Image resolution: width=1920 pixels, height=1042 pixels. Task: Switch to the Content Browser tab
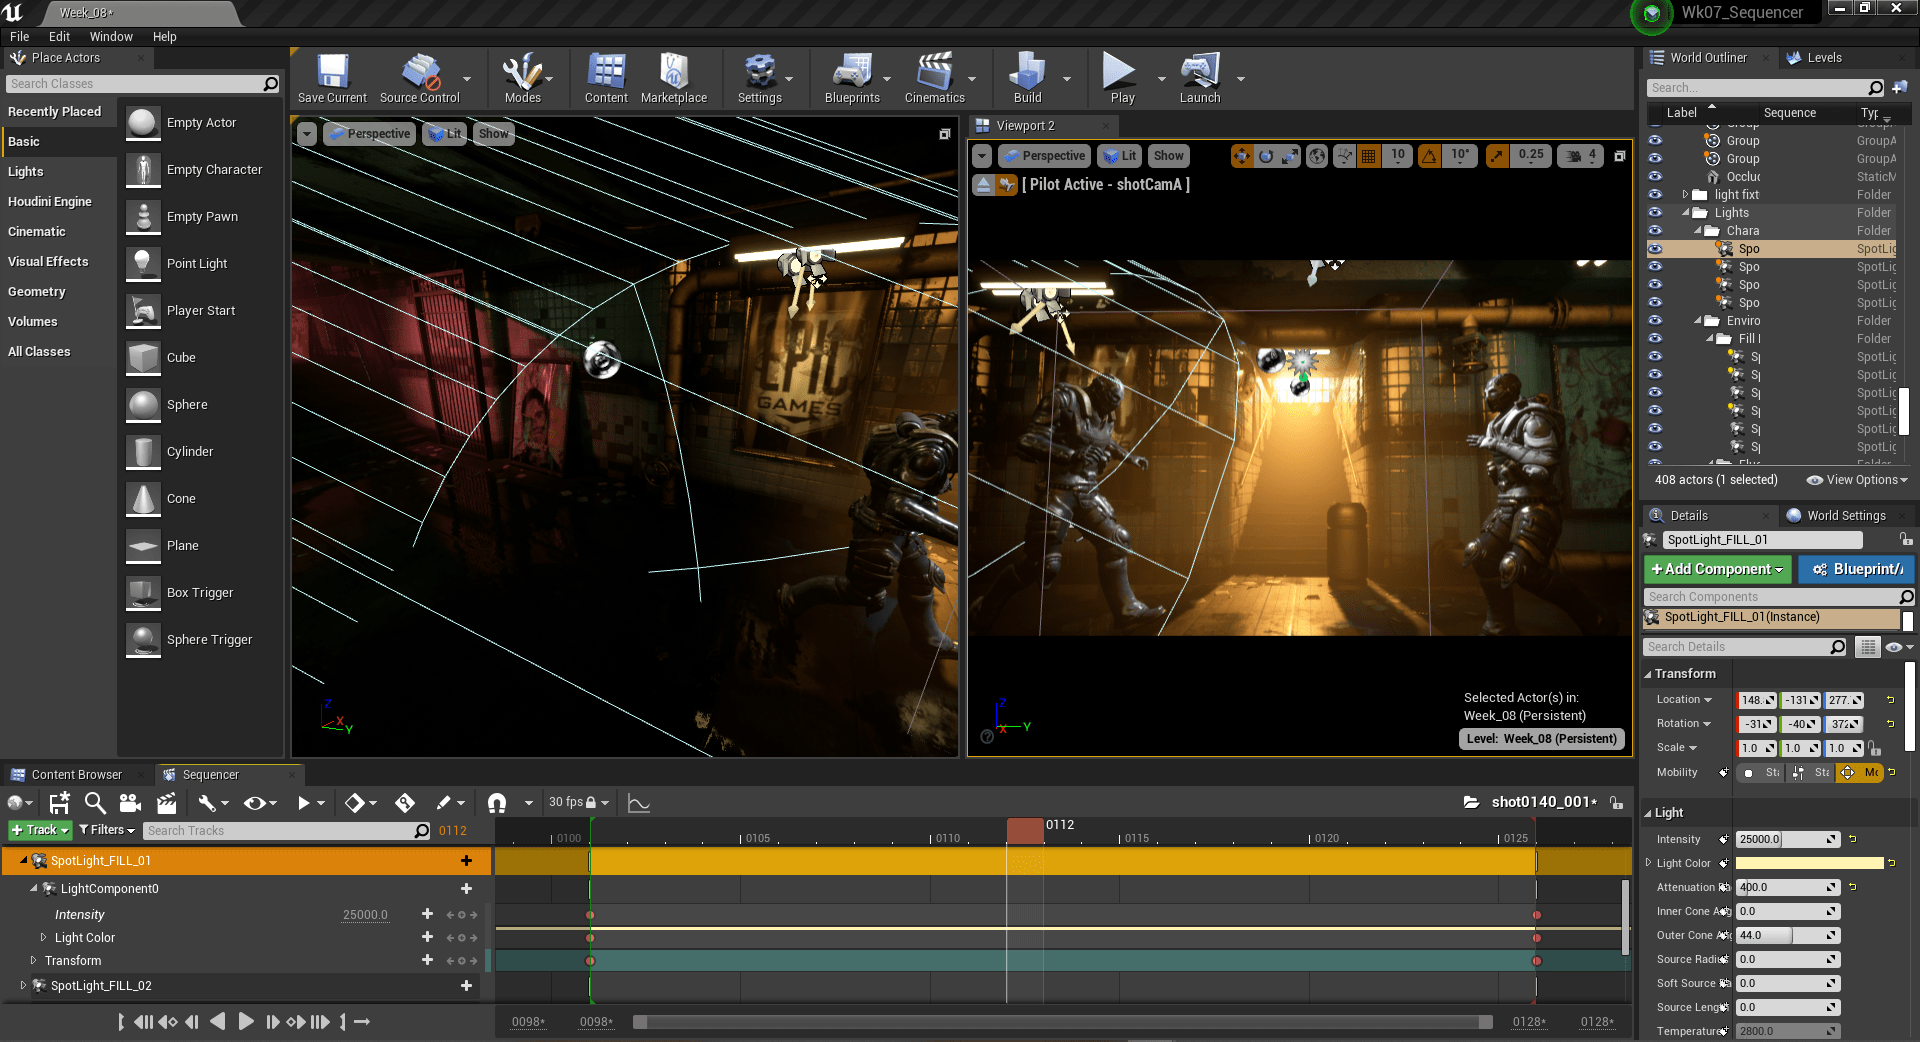click(76, 775)
